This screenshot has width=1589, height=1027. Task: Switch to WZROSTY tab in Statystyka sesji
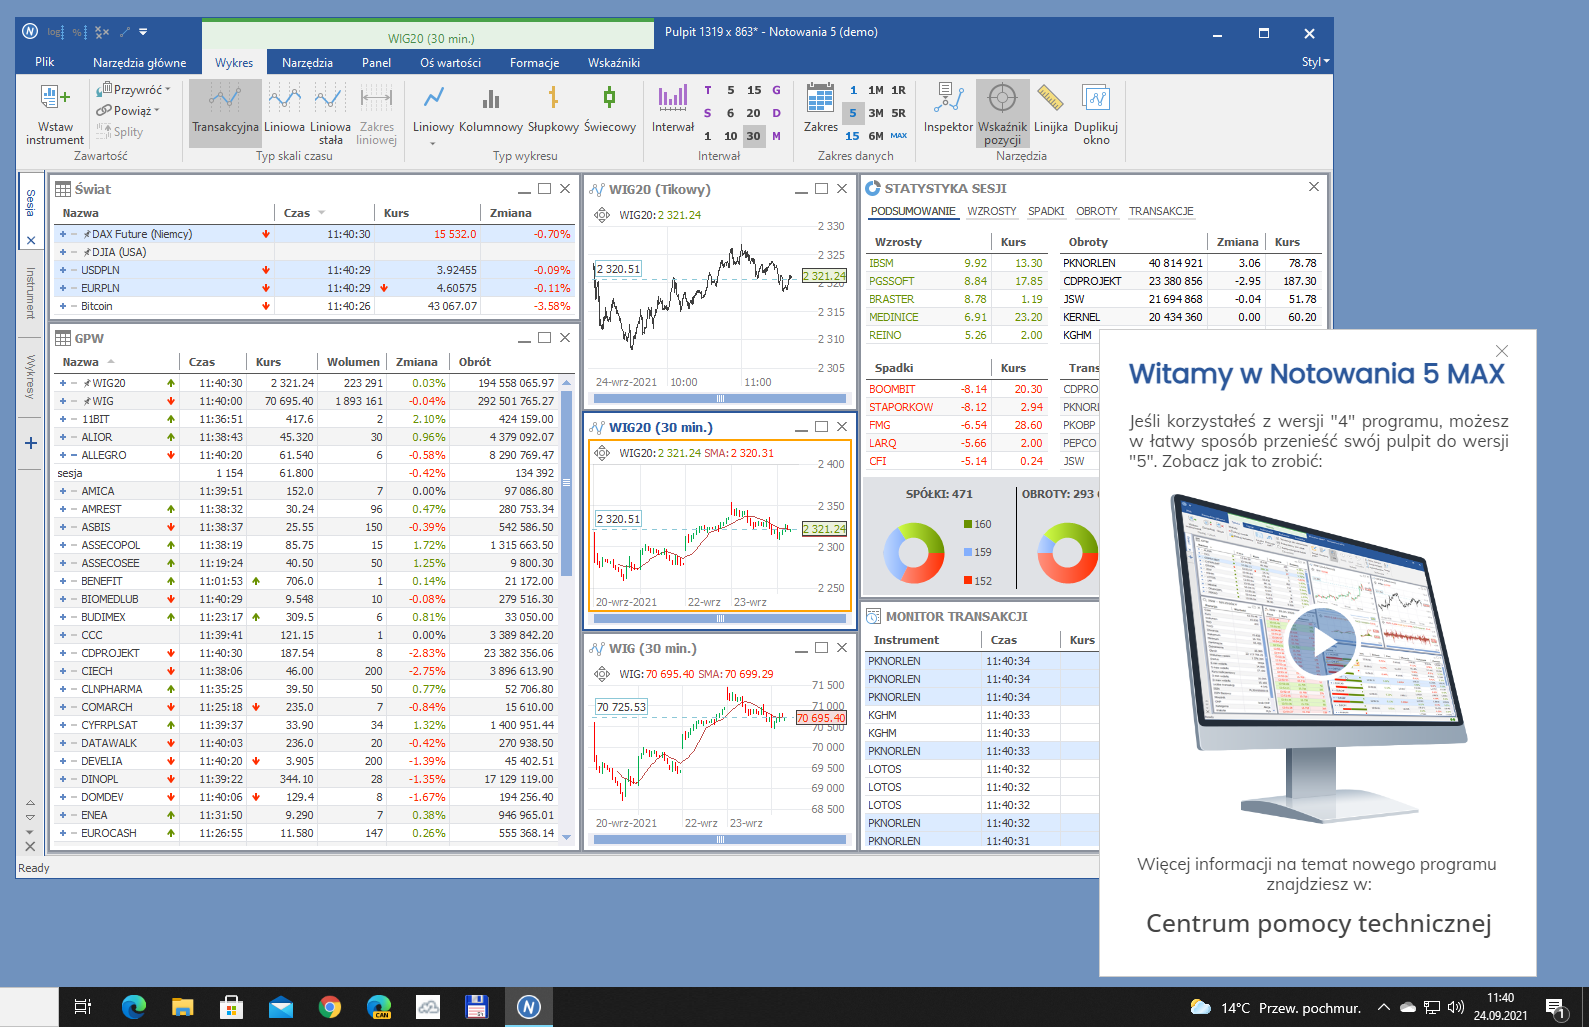click(991, 211)
